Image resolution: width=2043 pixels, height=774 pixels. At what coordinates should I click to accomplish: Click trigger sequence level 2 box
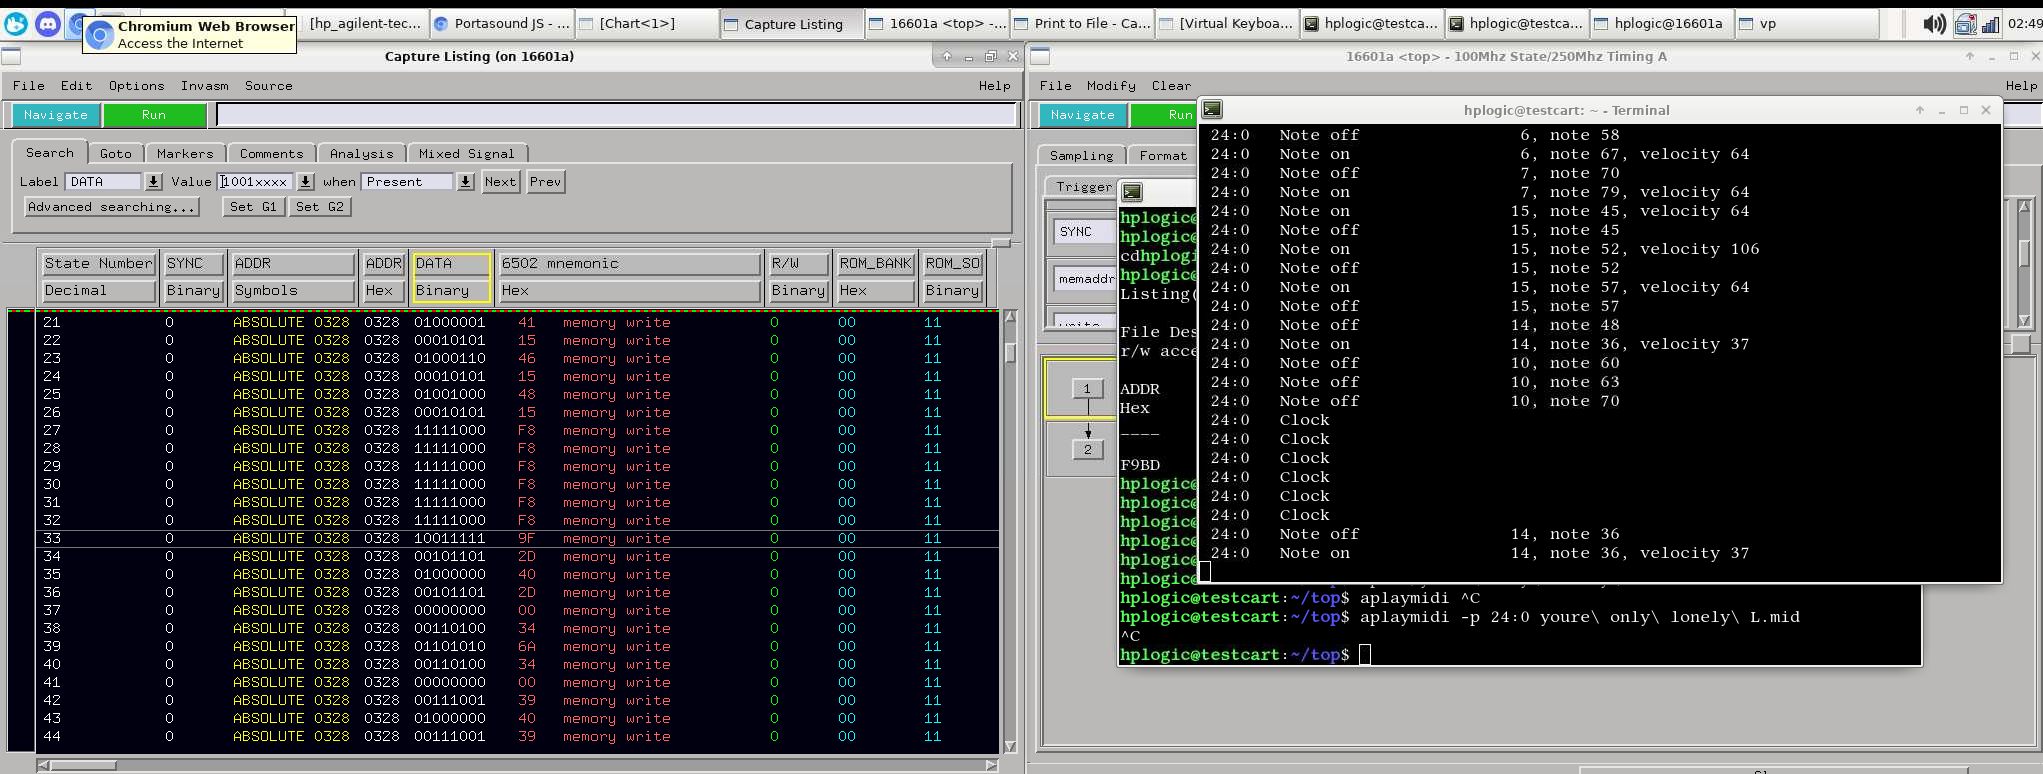[1087, 449]
